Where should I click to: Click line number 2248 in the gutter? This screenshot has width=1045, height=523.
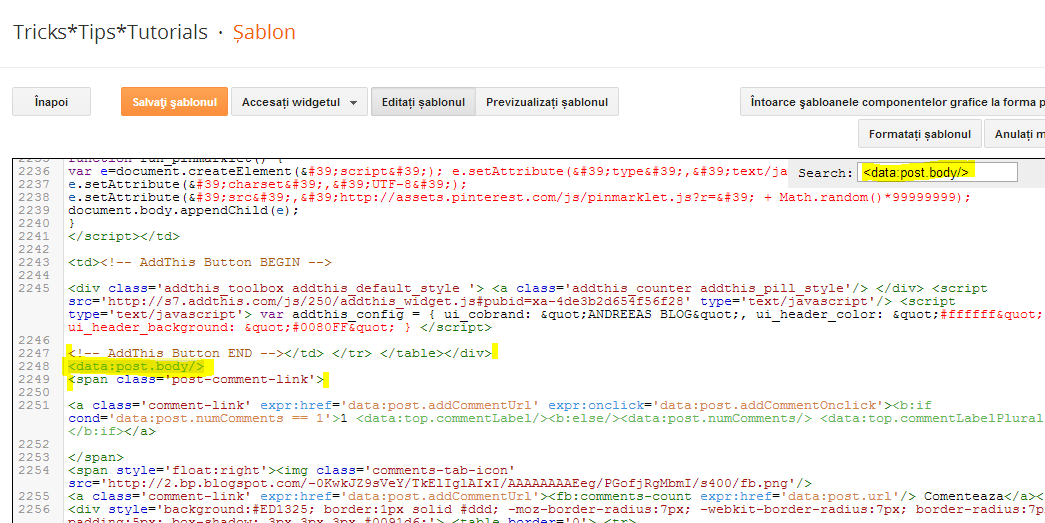click(x=34, y=366)
